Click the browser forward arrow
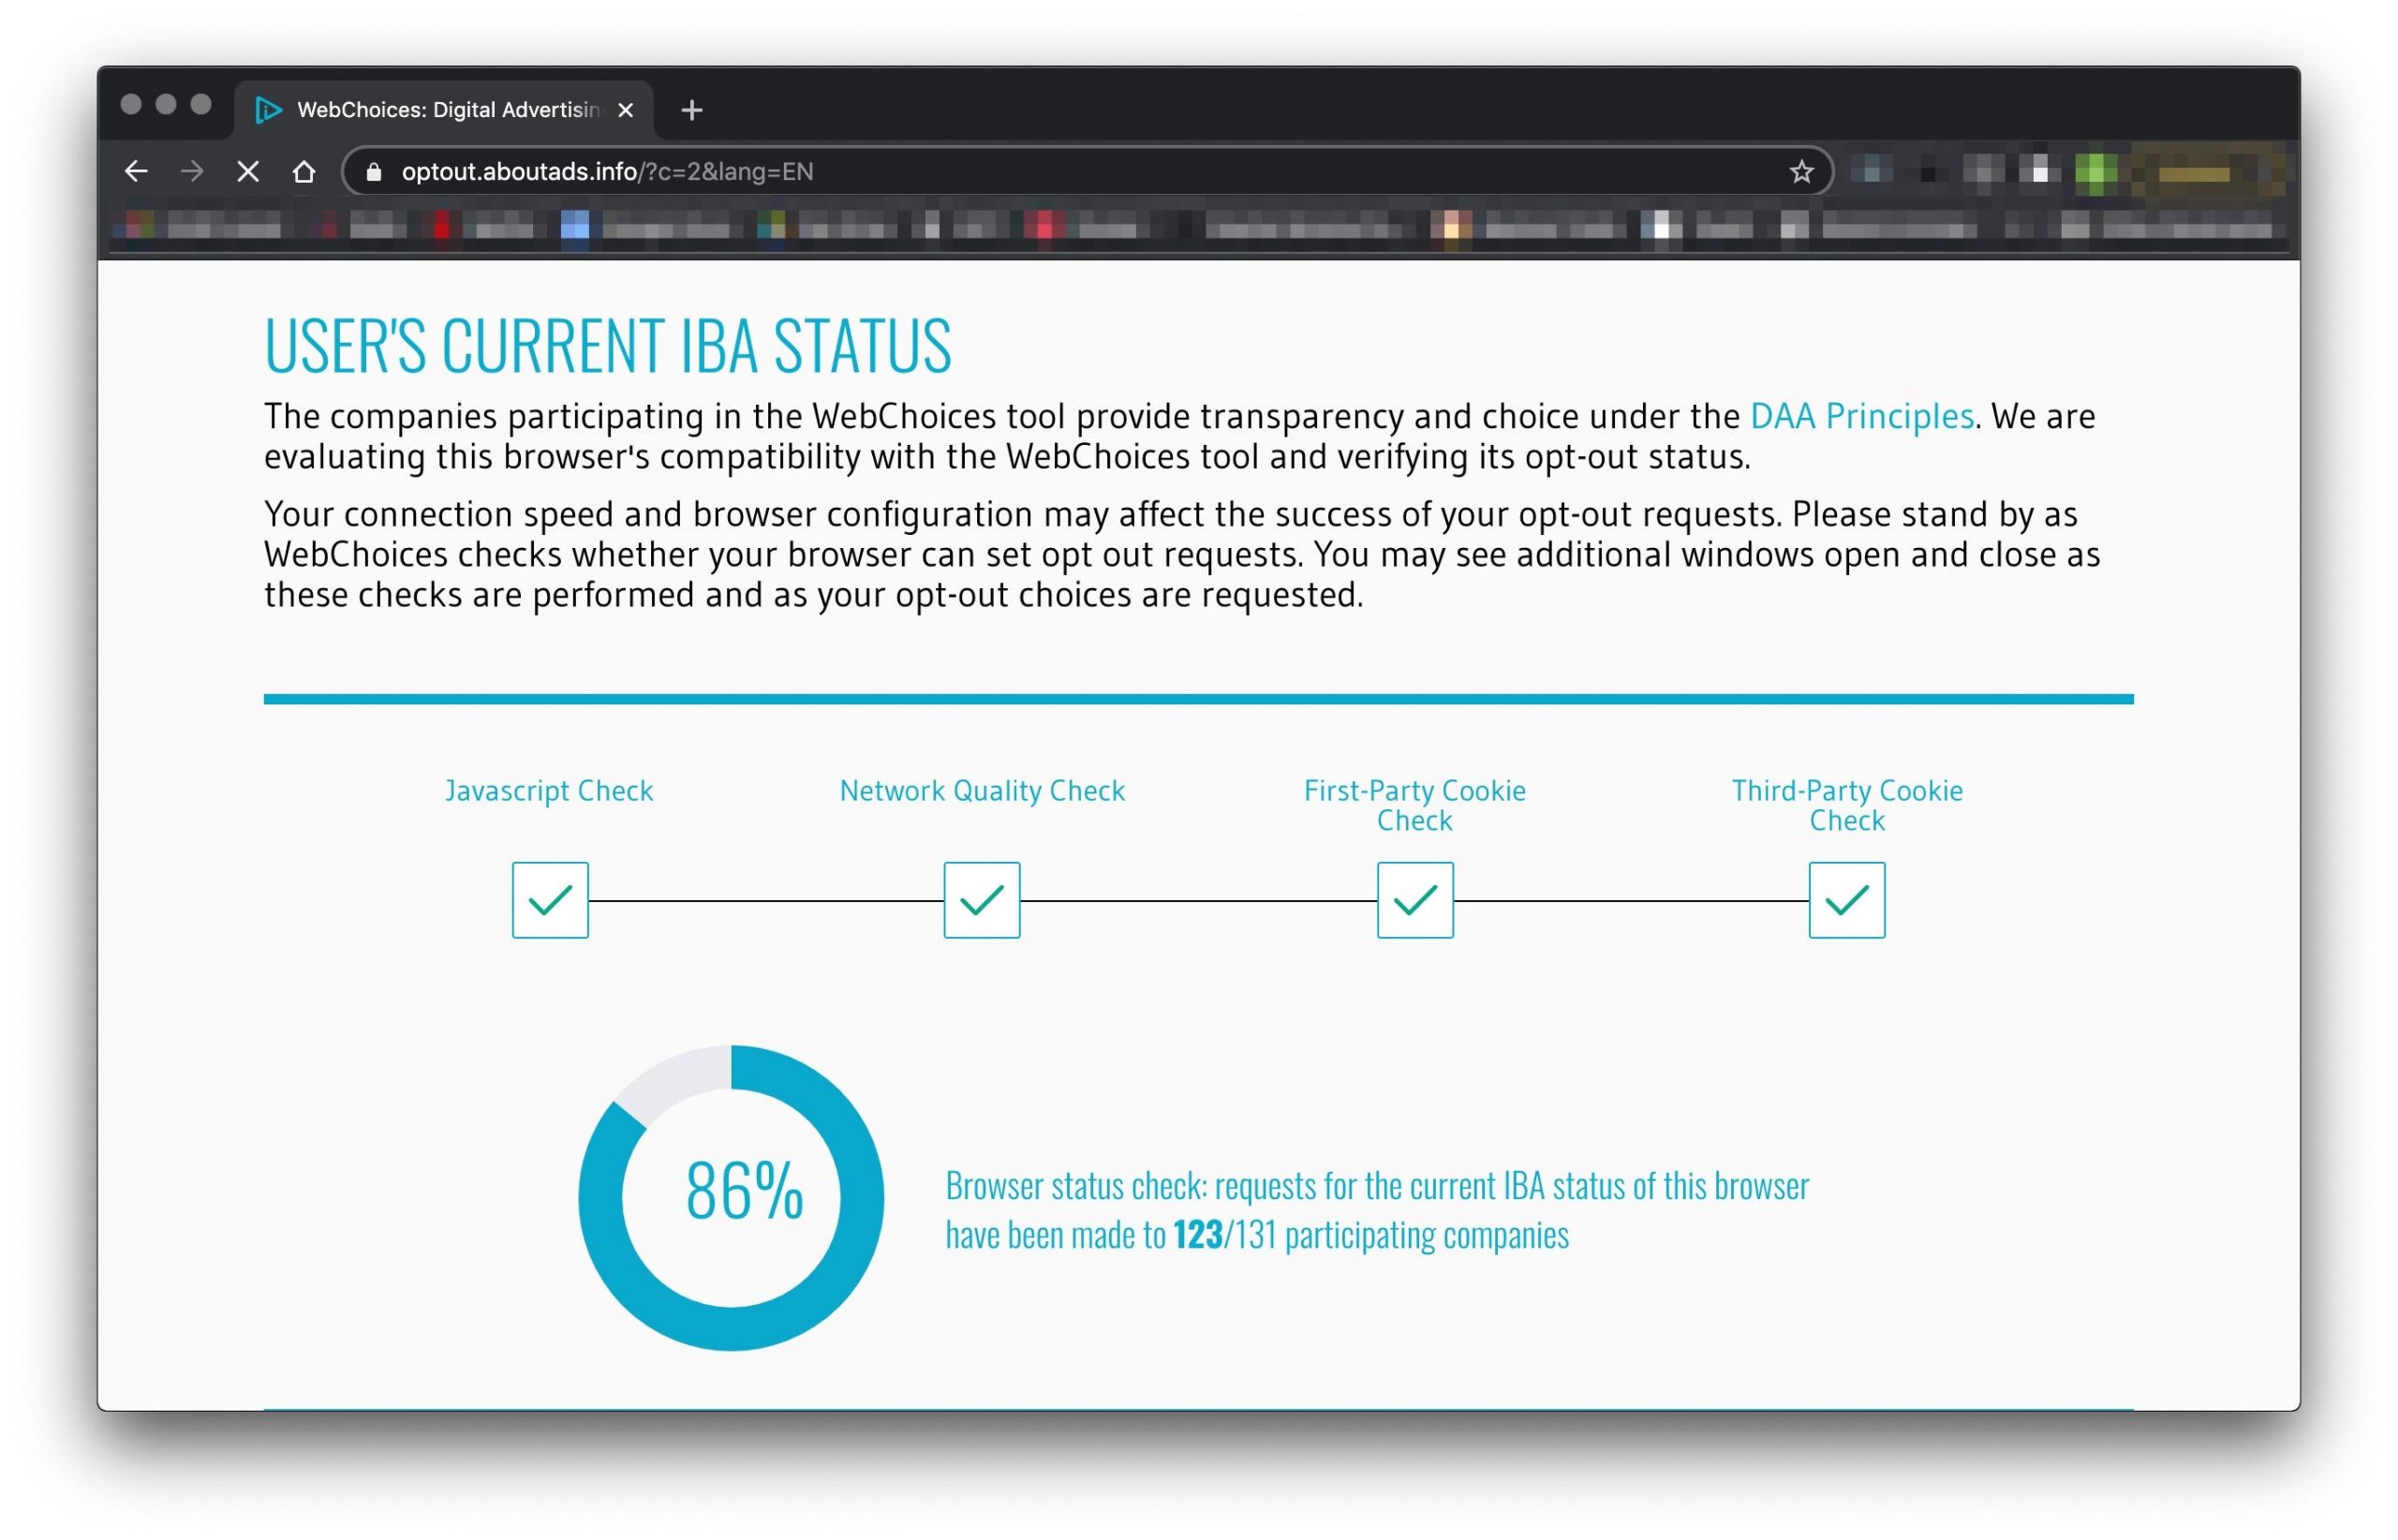The height and width of the screenshot is (1540, 2398). (192, 172)
